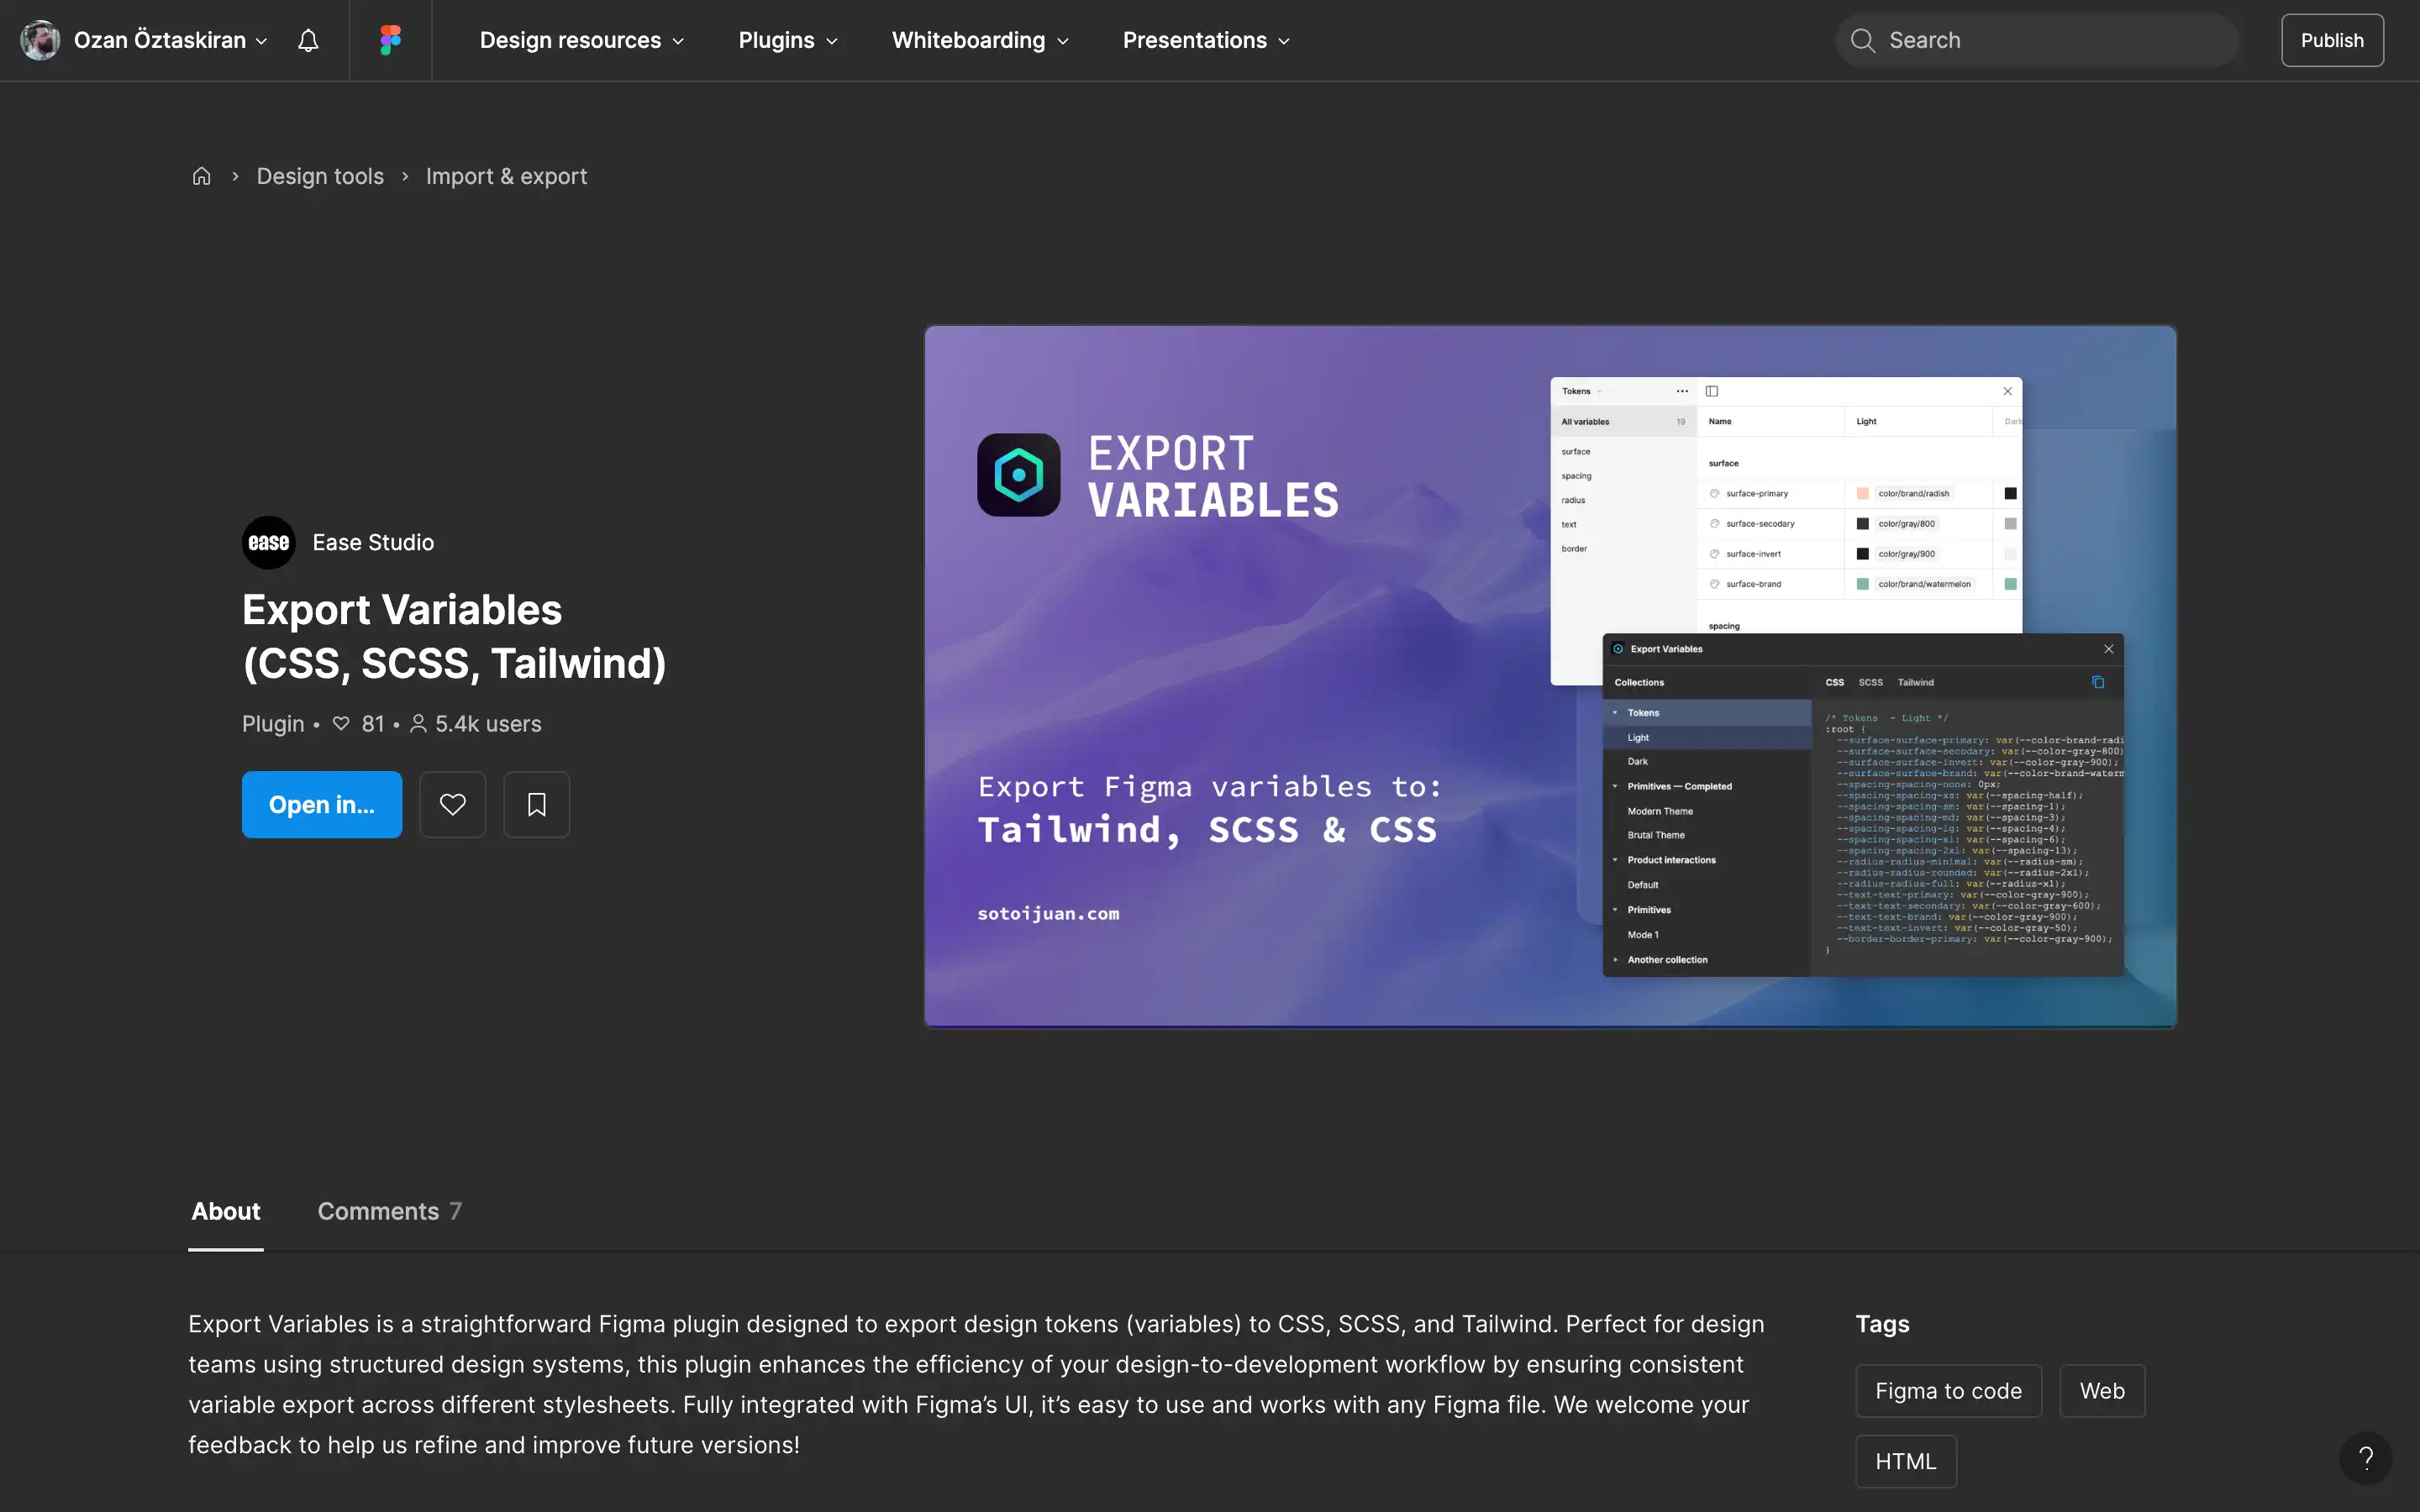Open the Design resources menu
This screenshot has width=2420, height=1512.
pyautogui.click(x=582, y=40)
